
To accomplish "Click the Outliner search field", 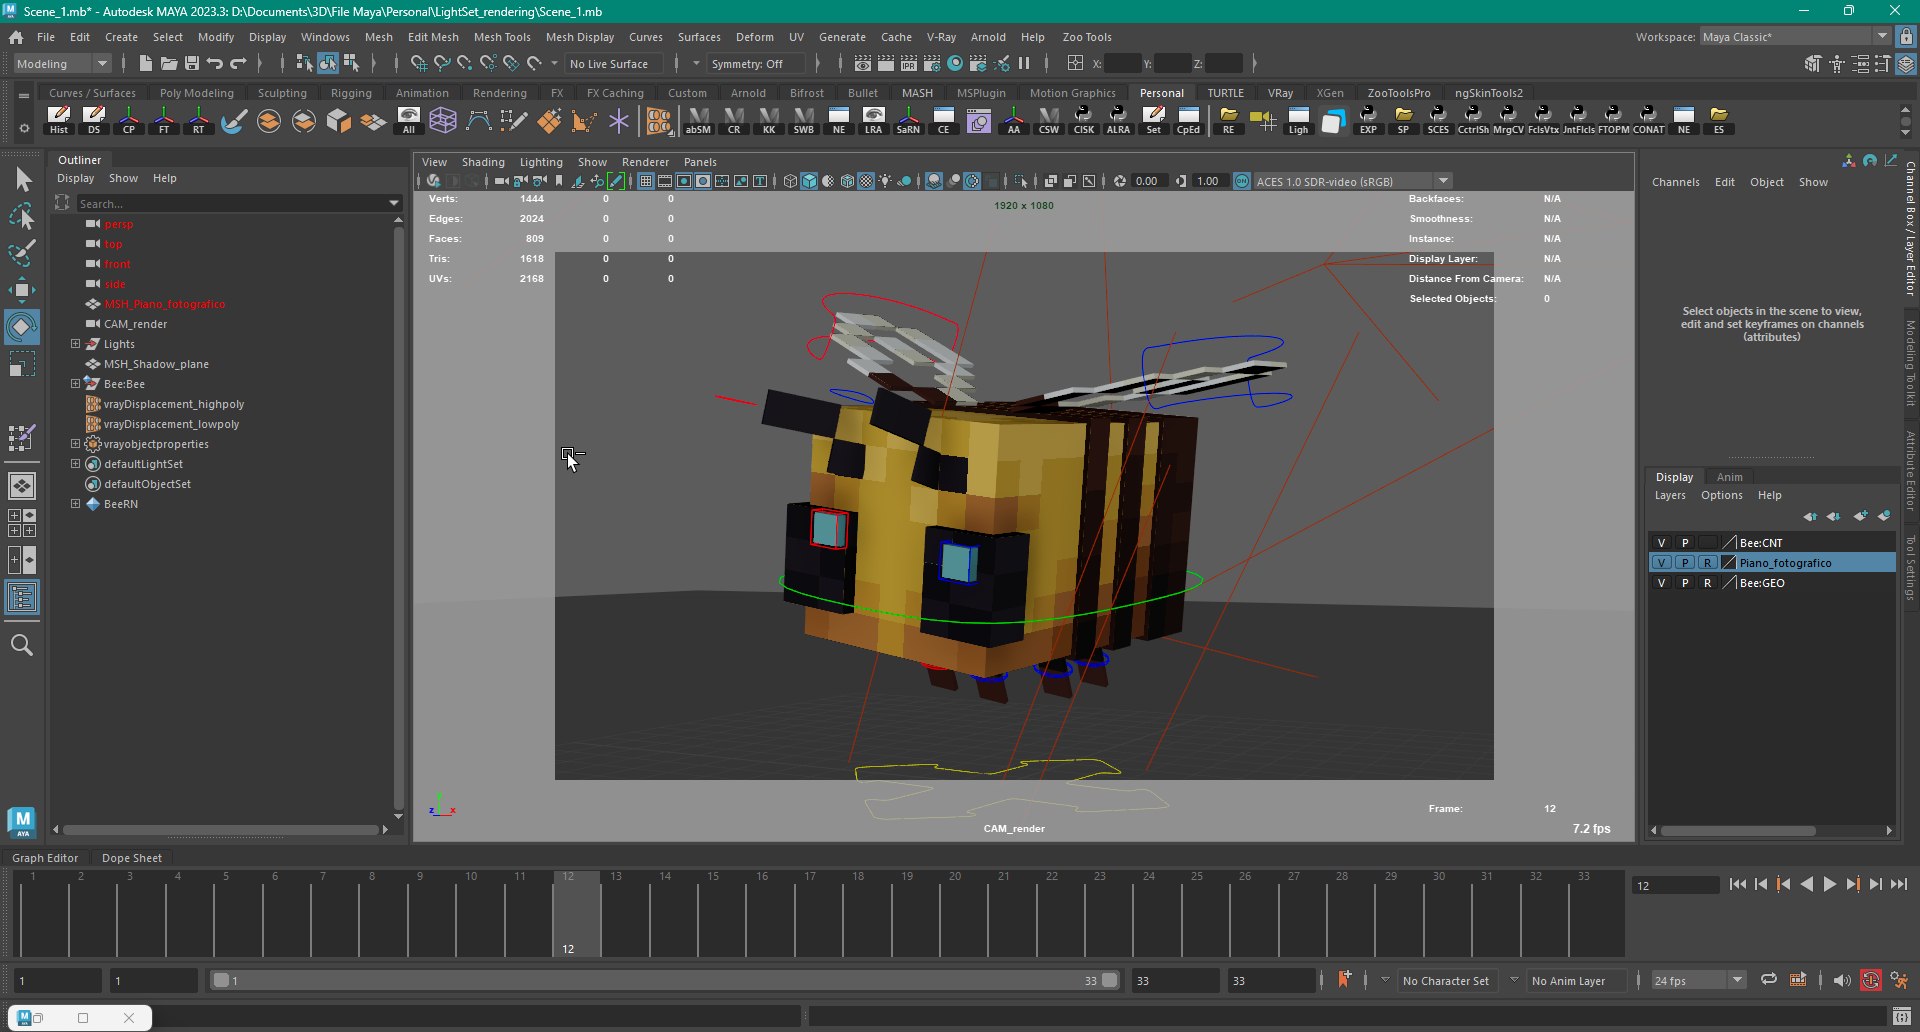I will (238, 203).
